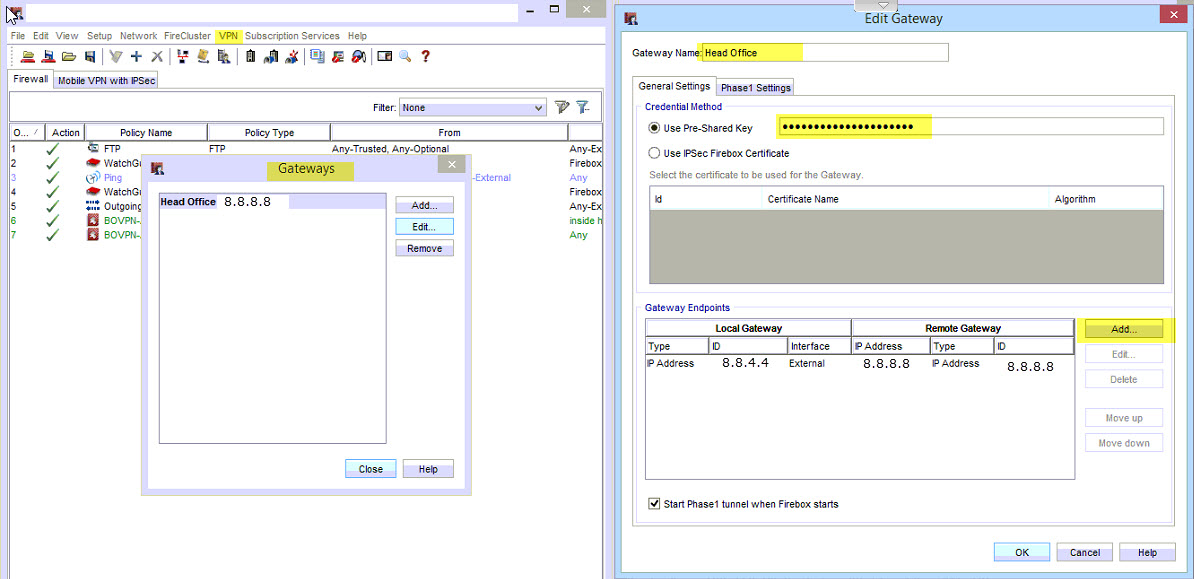Select the General Settings tab
1194x579 pixels.
(674, 86)
